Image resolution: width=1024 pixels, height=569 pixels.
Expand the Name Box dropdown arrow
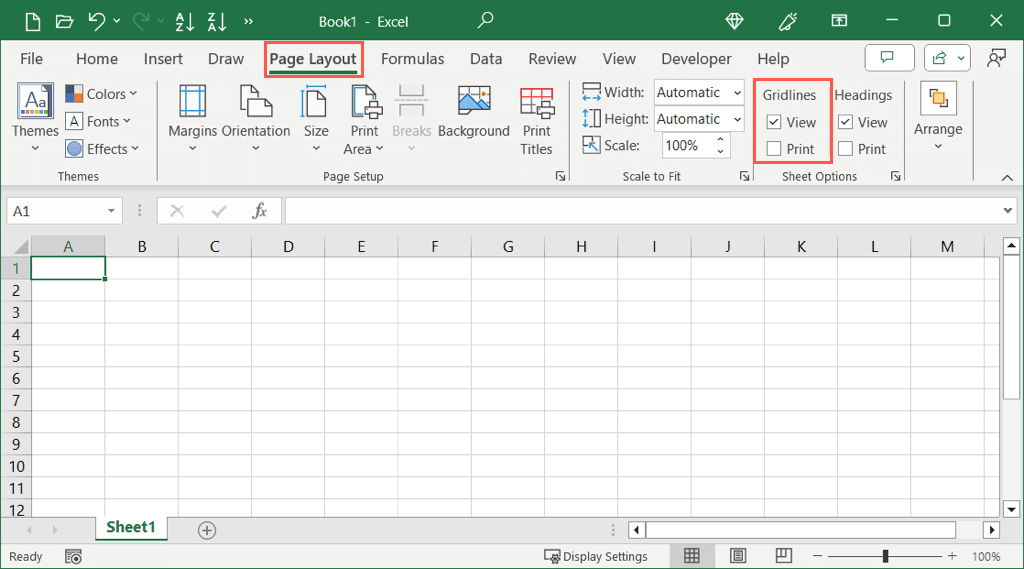coord(111,211)
